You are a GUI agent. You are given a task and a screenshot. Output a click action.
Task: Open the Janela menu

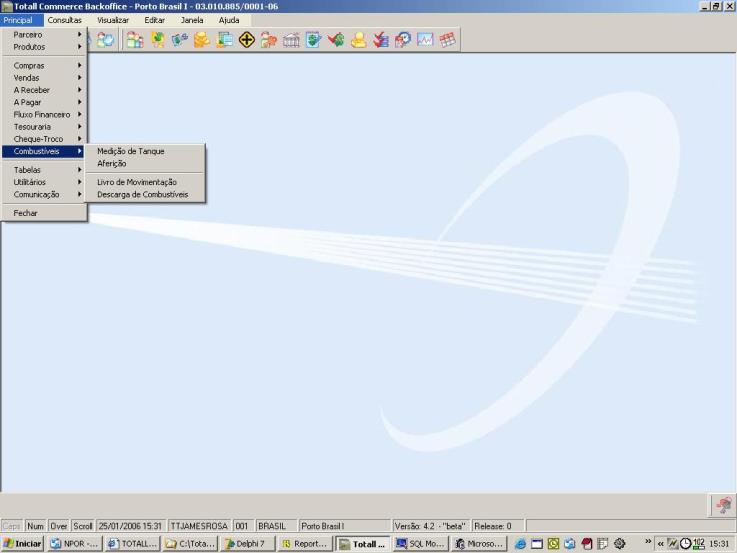192,20
